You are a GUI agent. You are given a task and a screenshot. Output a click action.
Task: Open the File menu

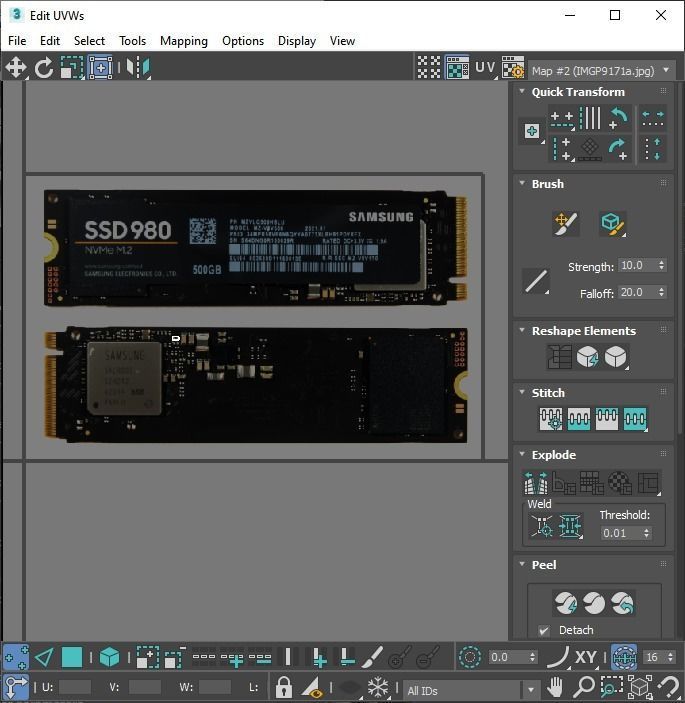tap(17, 41)
